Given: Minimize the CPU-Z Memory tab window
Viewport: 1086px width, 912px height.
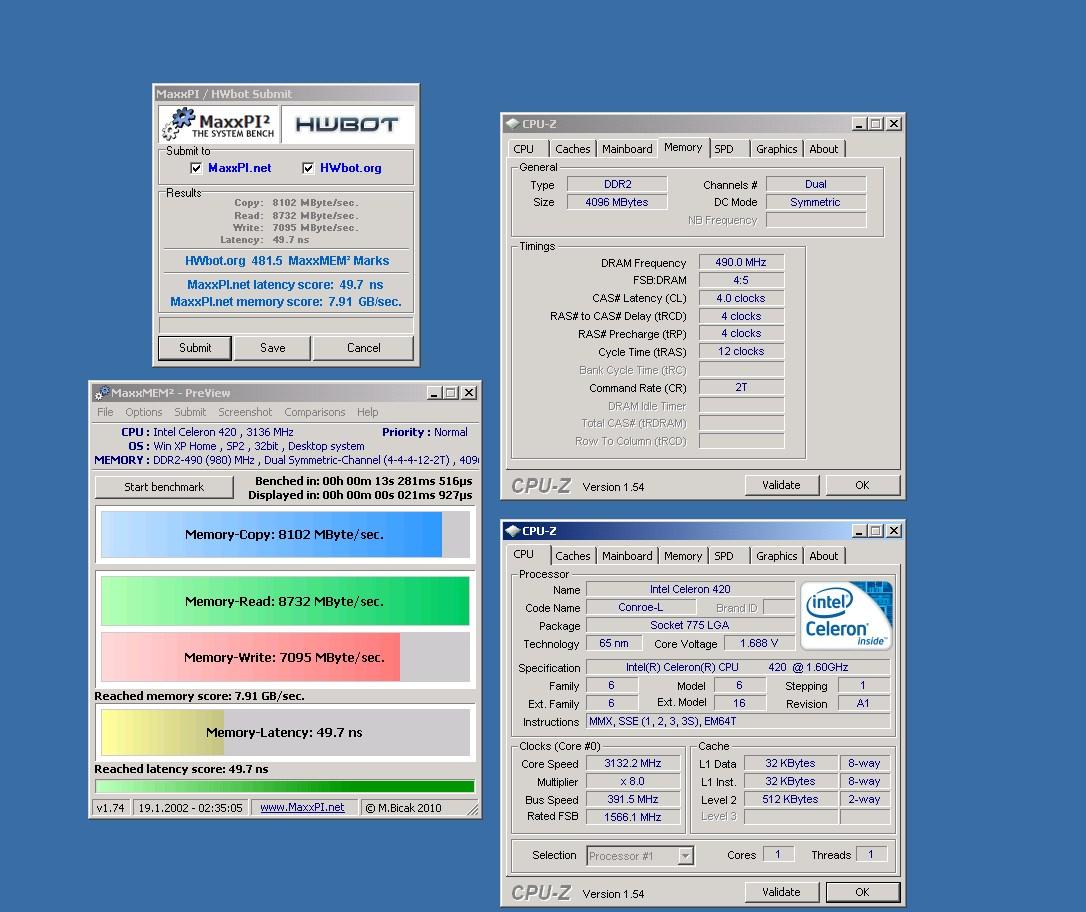Looking at the screenshot, I should point(859,124).
